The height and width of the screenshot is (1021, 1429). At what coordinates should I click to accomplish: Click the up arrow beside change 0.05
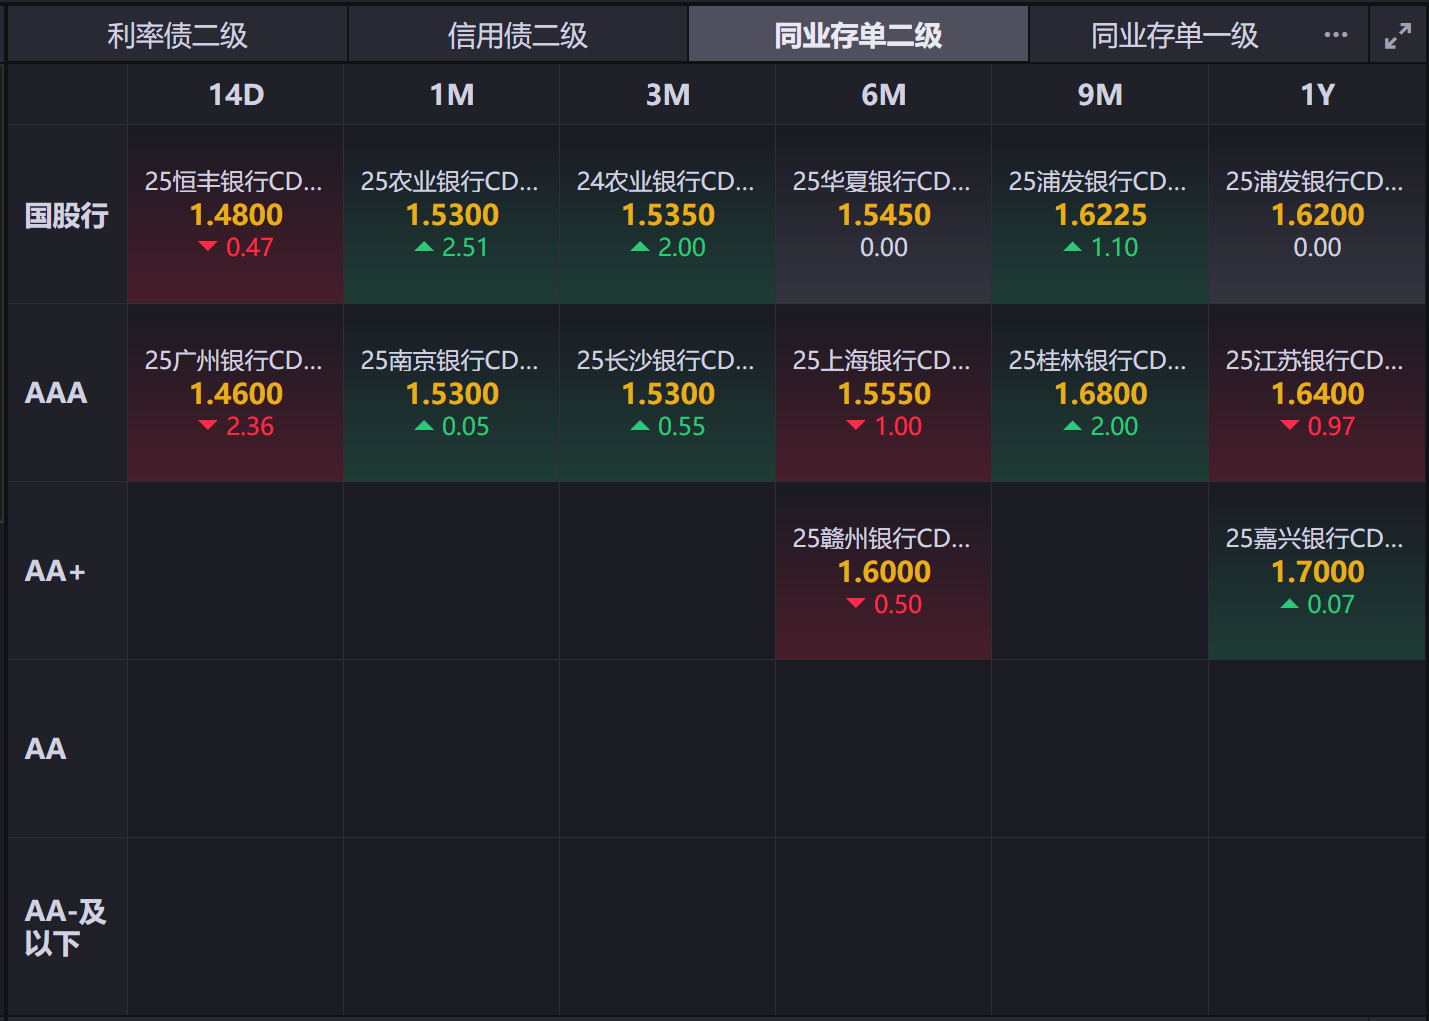click(x=424, y=425)
